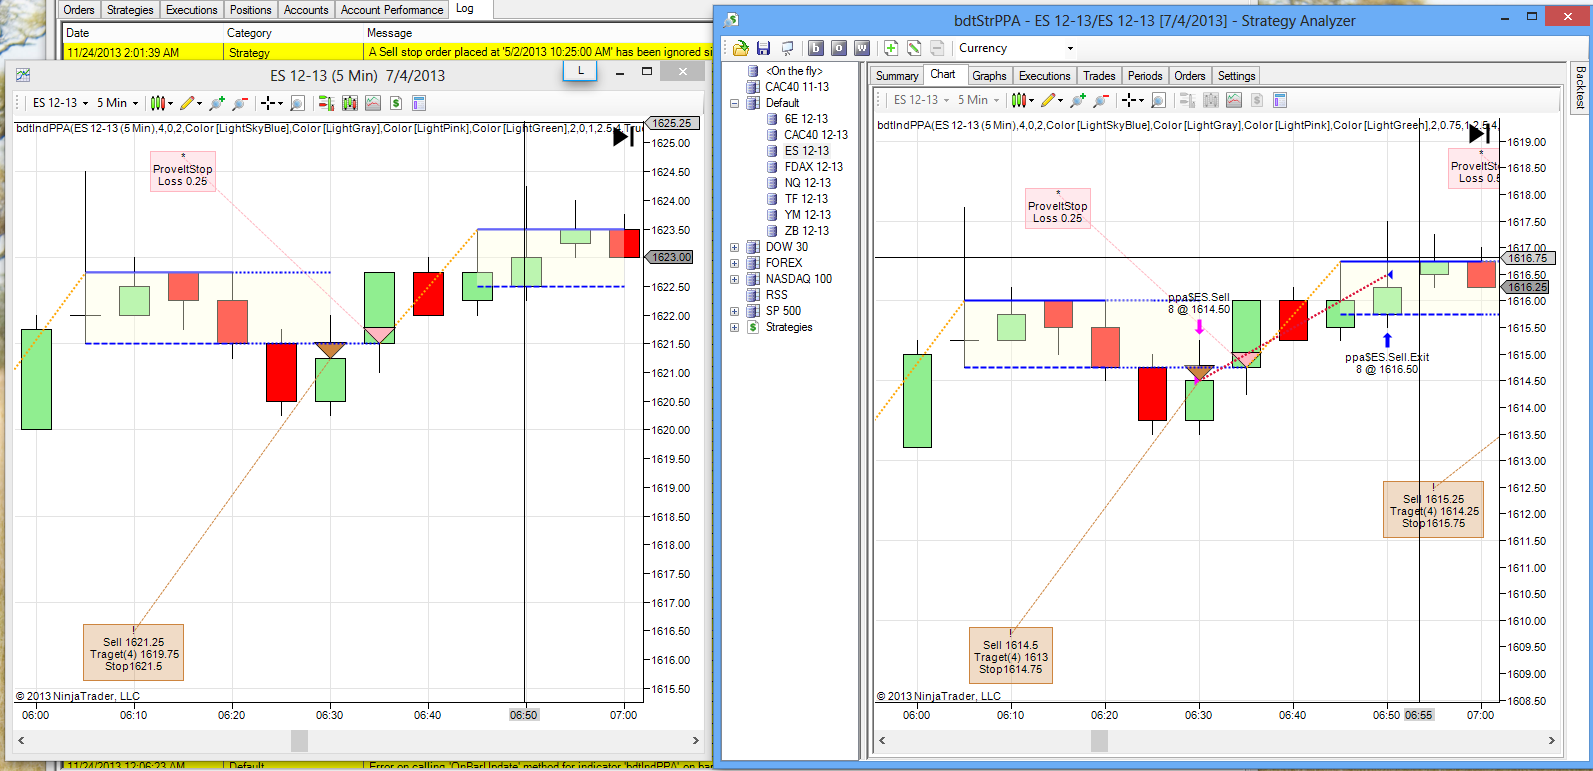Select CAC40 11-13 in instrument tree

797,87
